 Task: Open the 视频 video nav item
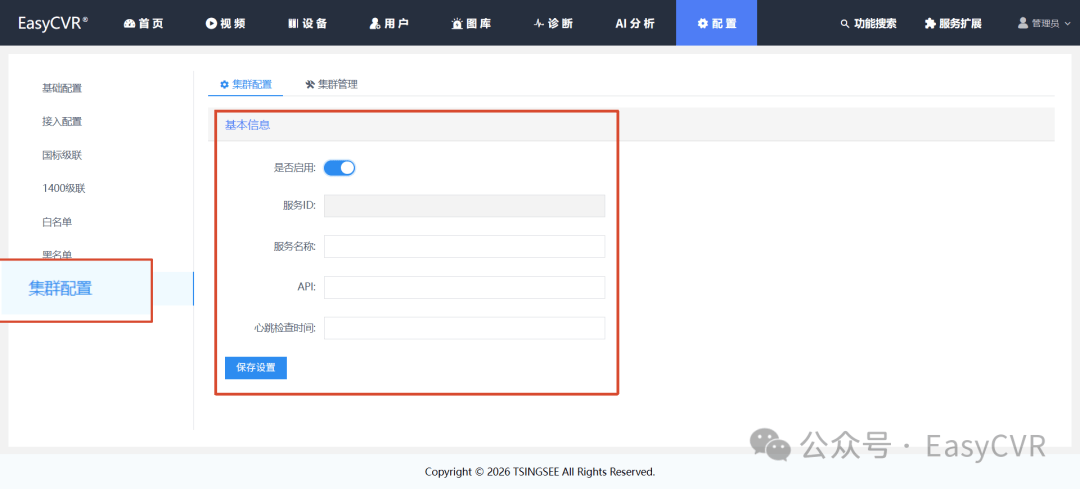click(225, 23)
